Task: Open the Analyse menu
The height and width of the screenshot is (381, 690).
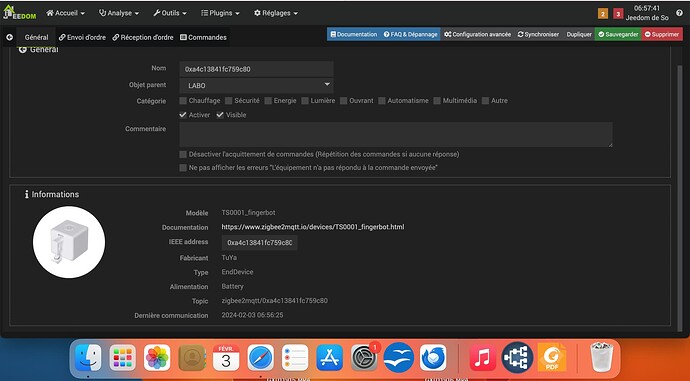Action: [x=119, y=13]
